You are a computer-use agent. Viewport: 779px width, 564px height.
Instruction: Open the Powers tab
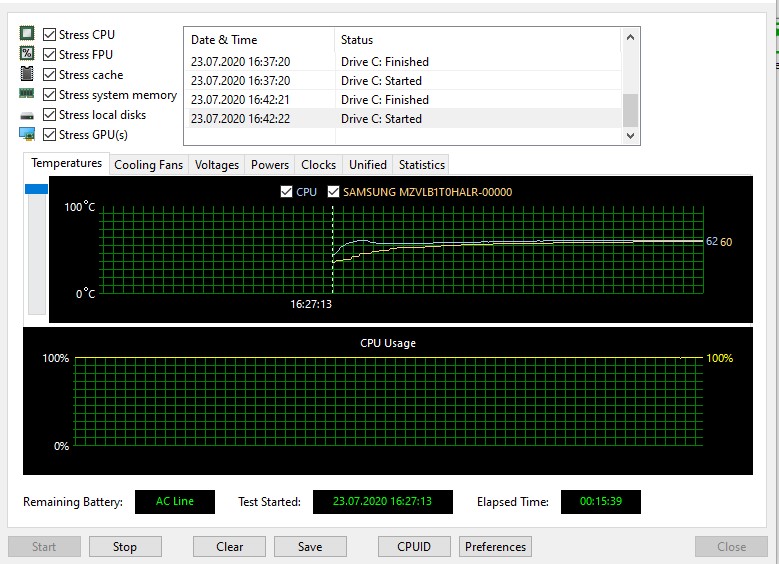[270, 165]
